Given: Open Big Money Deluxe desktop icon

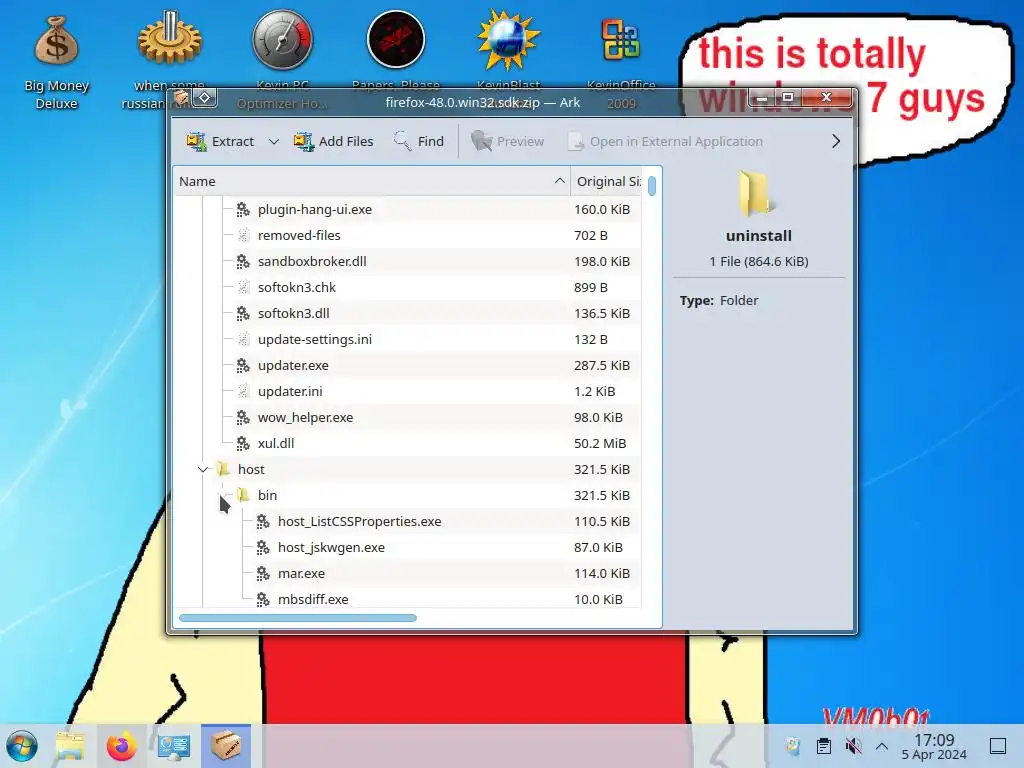Looking at the screenshot, I should (57, 63).
